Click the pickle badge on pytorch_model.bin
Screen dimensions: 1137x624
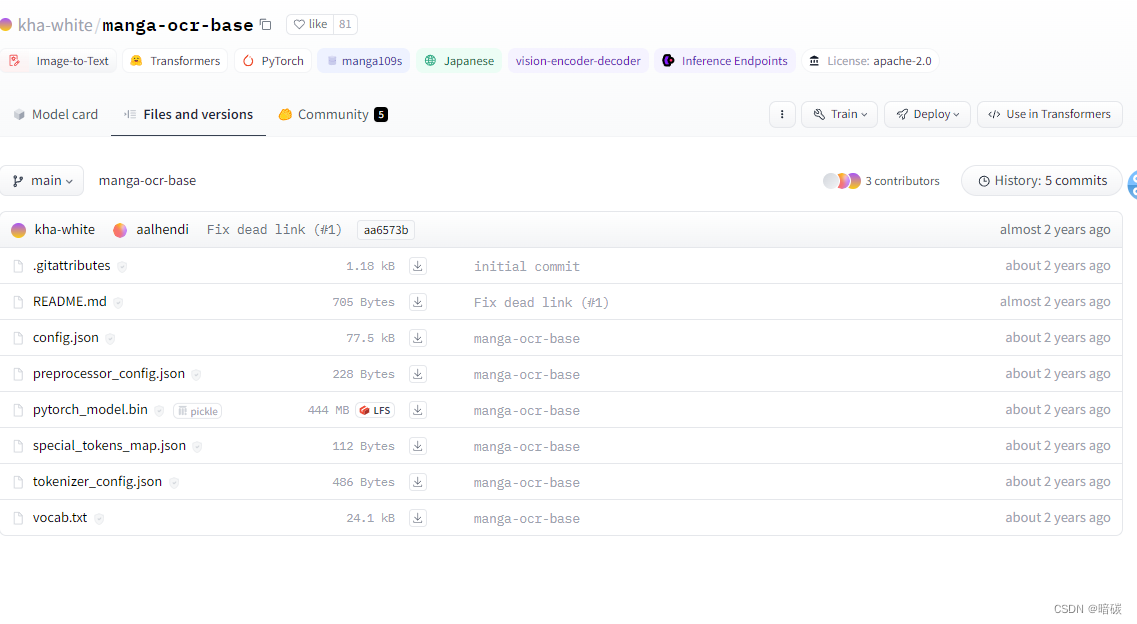(198, 411)
